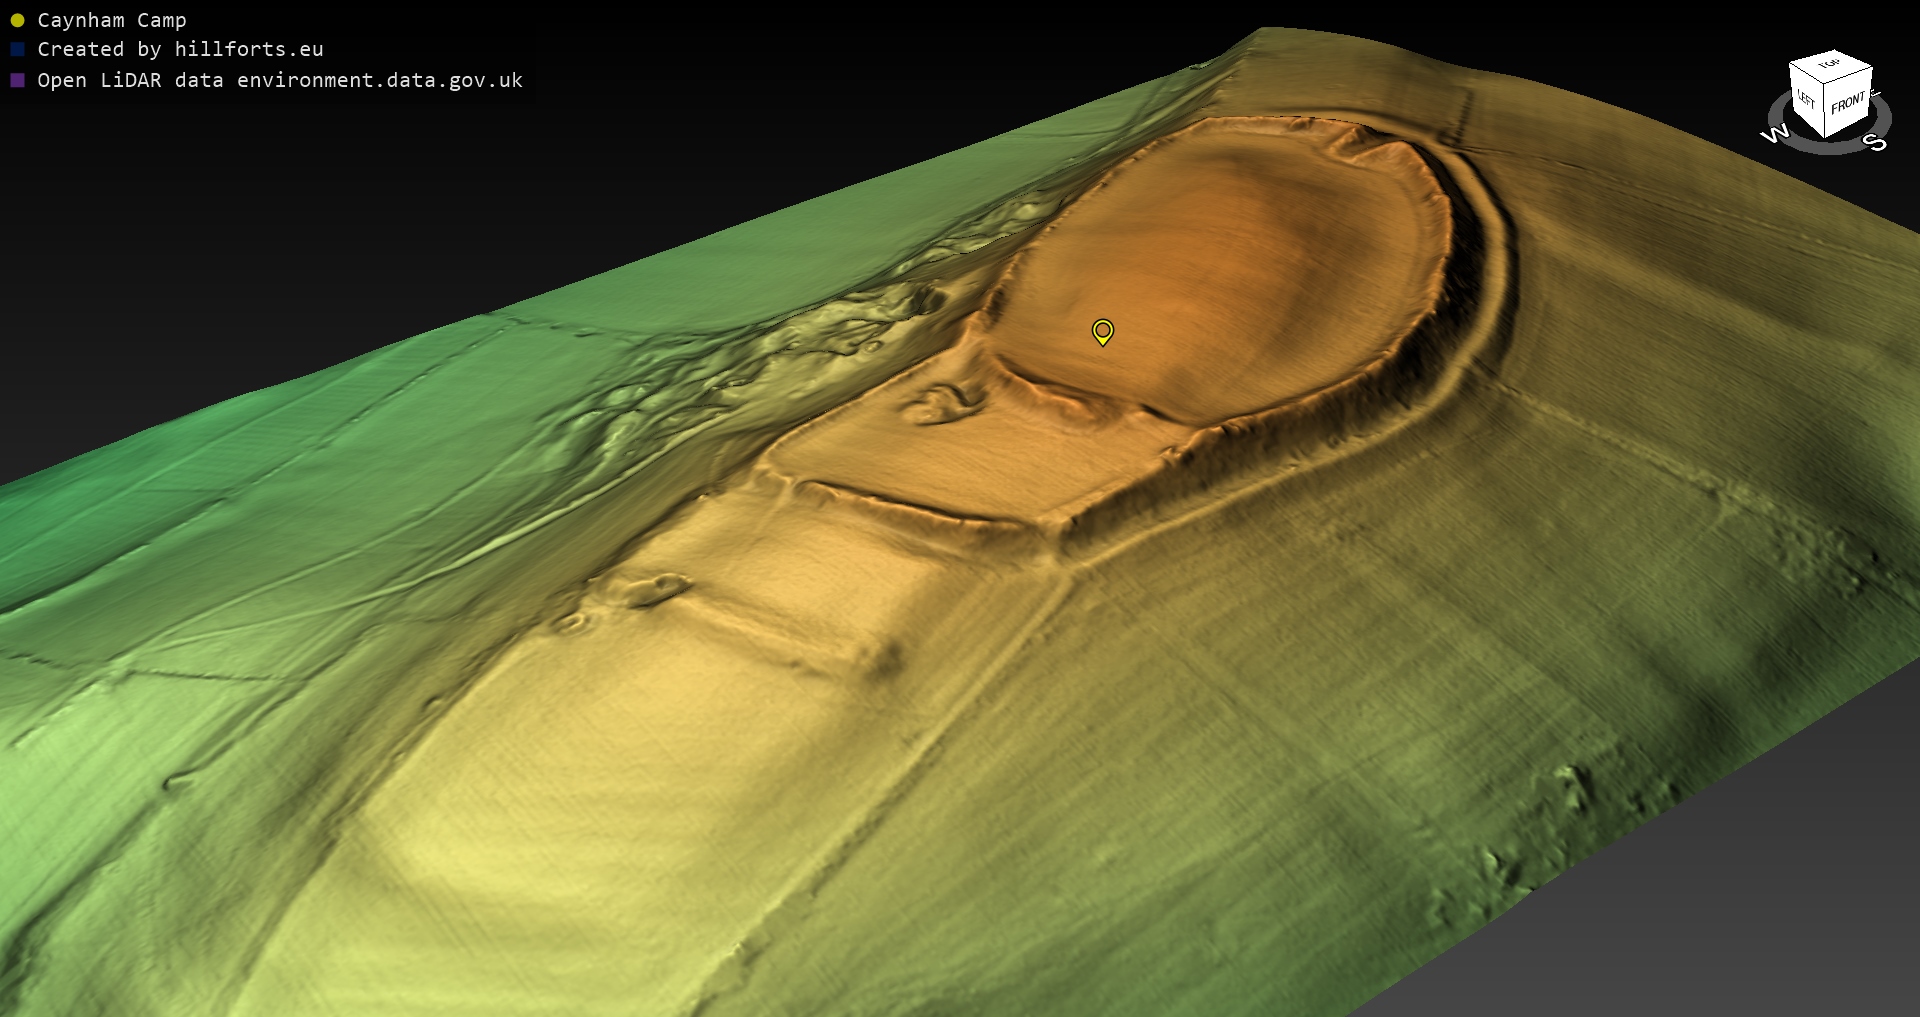
Task: Toggle the yellow Caynham Camp legend dot
Action: tap(17, 20)
